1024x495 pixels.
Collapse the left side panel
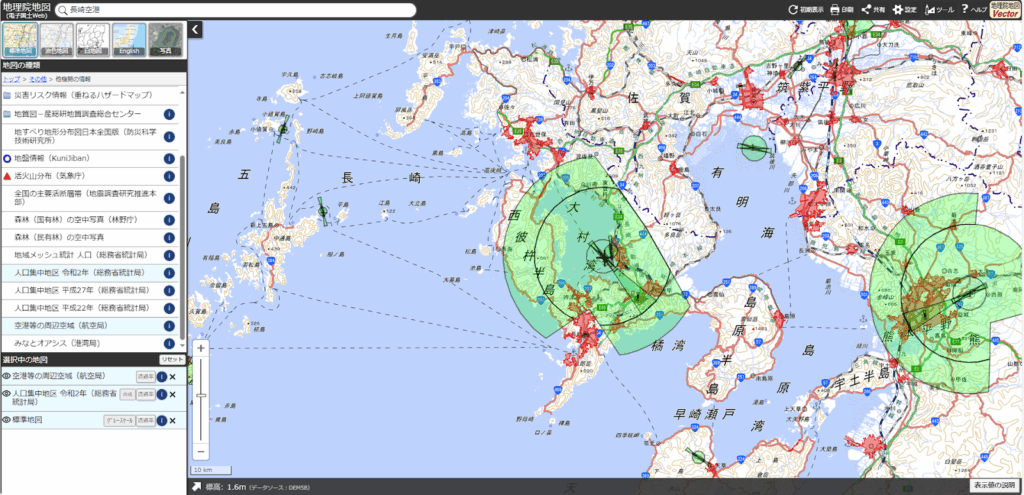[x=196, y=29]
